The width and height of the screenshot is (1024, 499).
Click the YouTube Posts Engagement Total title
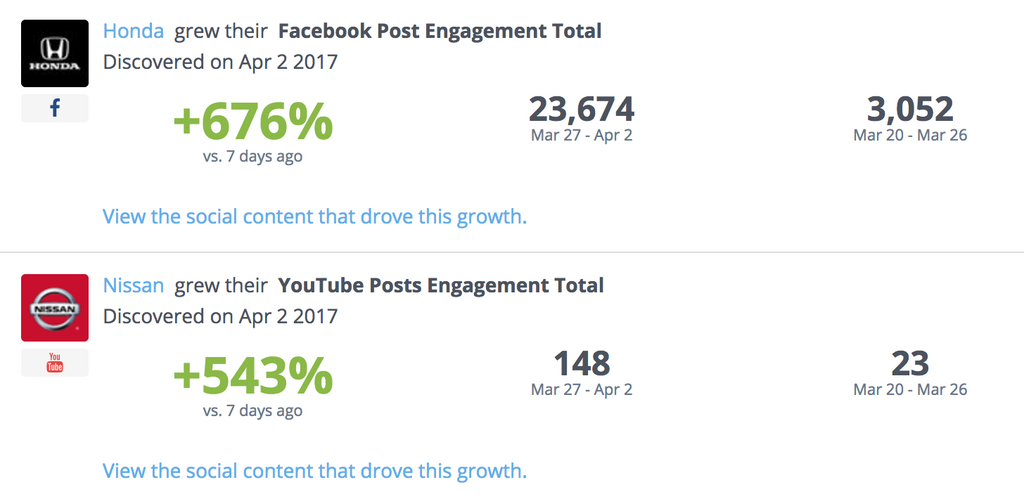pos(440,286)
